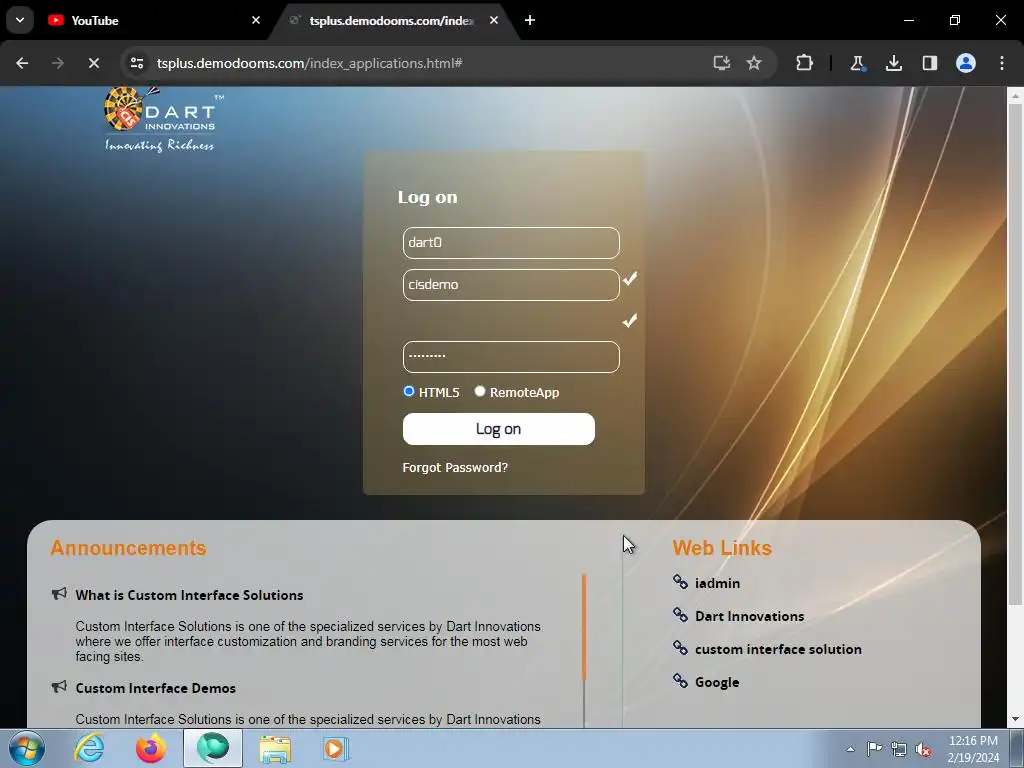The image size is (1024, 768).
Task: Click the browser address bar URL
Action: [310, 63]
